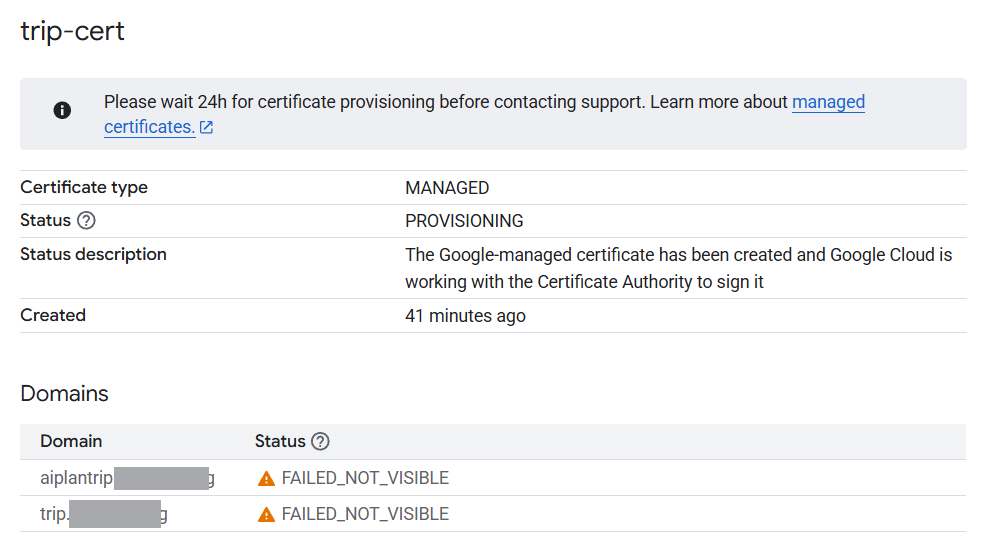Click the external link icon after certificates

click(206, 128)
